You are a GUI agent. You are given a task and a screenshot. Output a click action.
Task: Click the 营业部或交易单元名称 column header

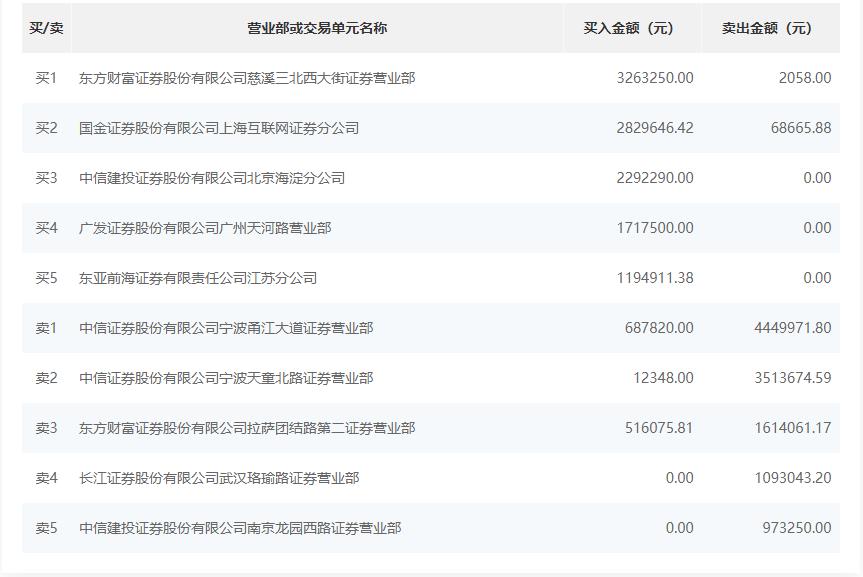point(317,28)
